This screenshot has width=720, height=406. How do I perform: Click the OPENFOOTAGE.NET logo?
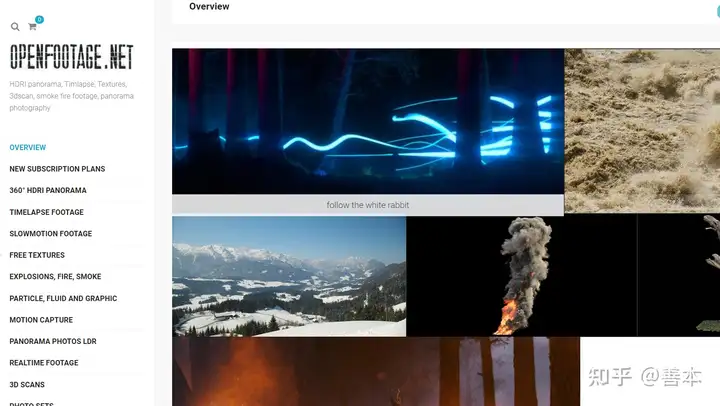72,57
